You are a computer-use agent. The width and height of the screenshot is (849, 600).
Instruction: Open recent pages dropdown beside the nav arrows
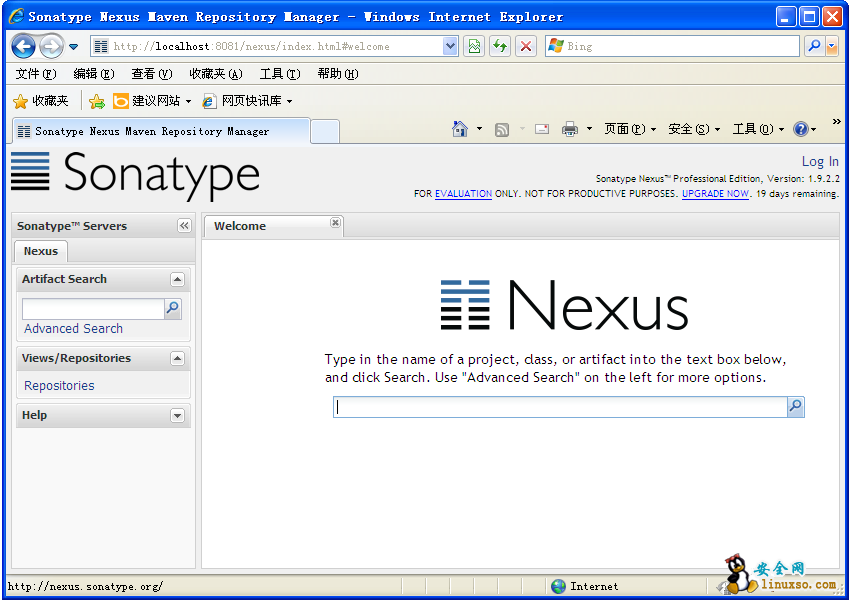(x=74, y=47)
